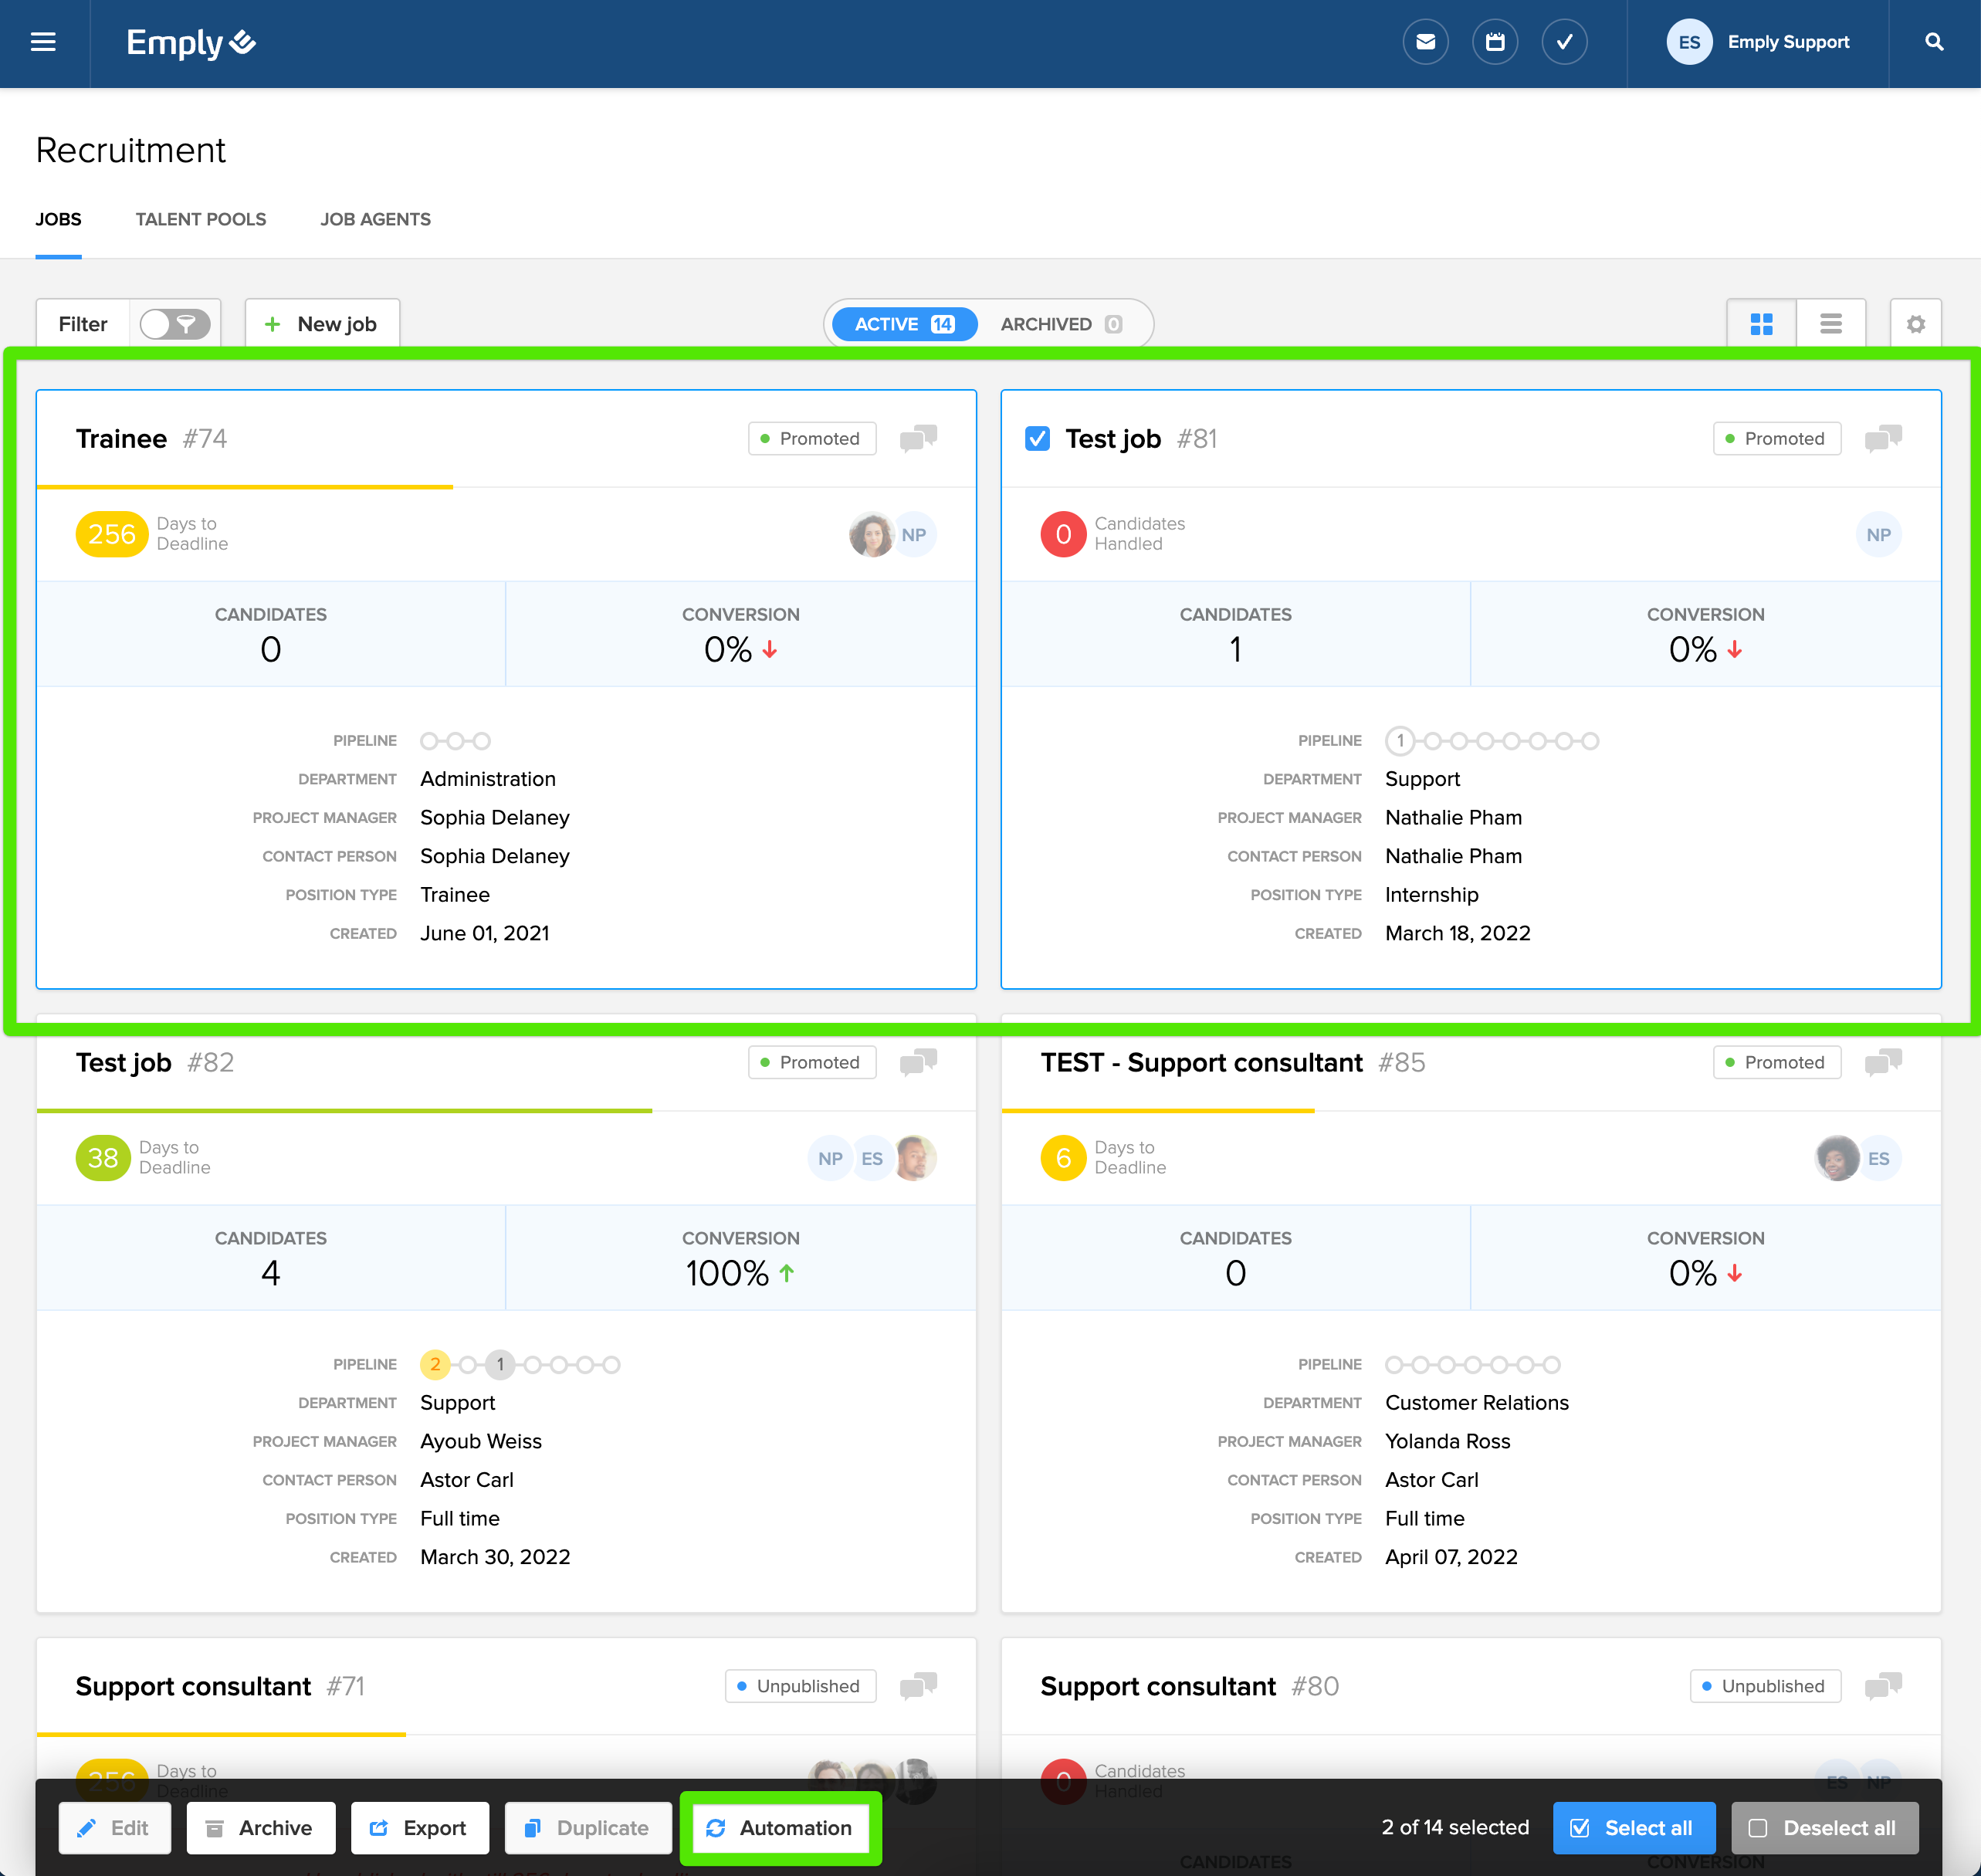This screenshot has width=1981, height=1876.
Task: Click the Automation button
Action: tap(779, 1828)
